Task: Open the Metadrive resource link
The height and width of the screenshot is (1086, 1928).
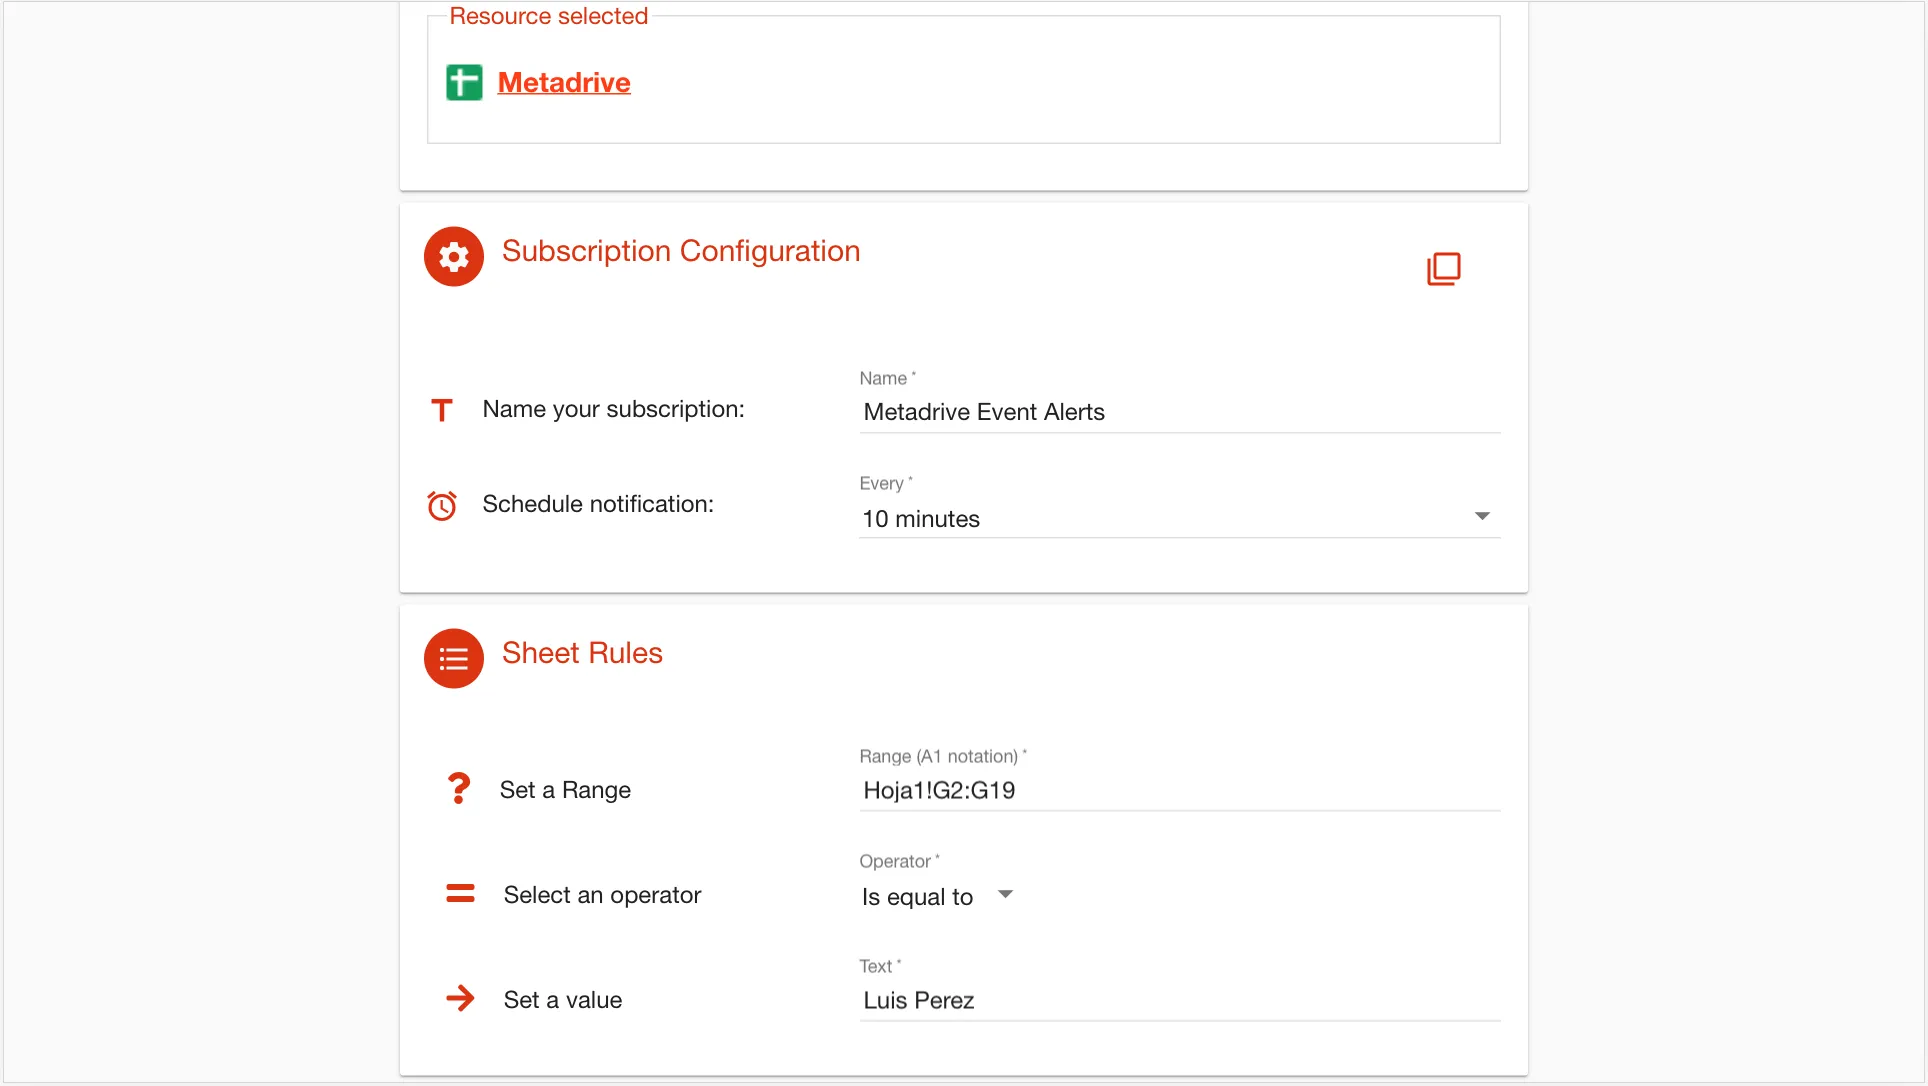Action: pos(564,82)
